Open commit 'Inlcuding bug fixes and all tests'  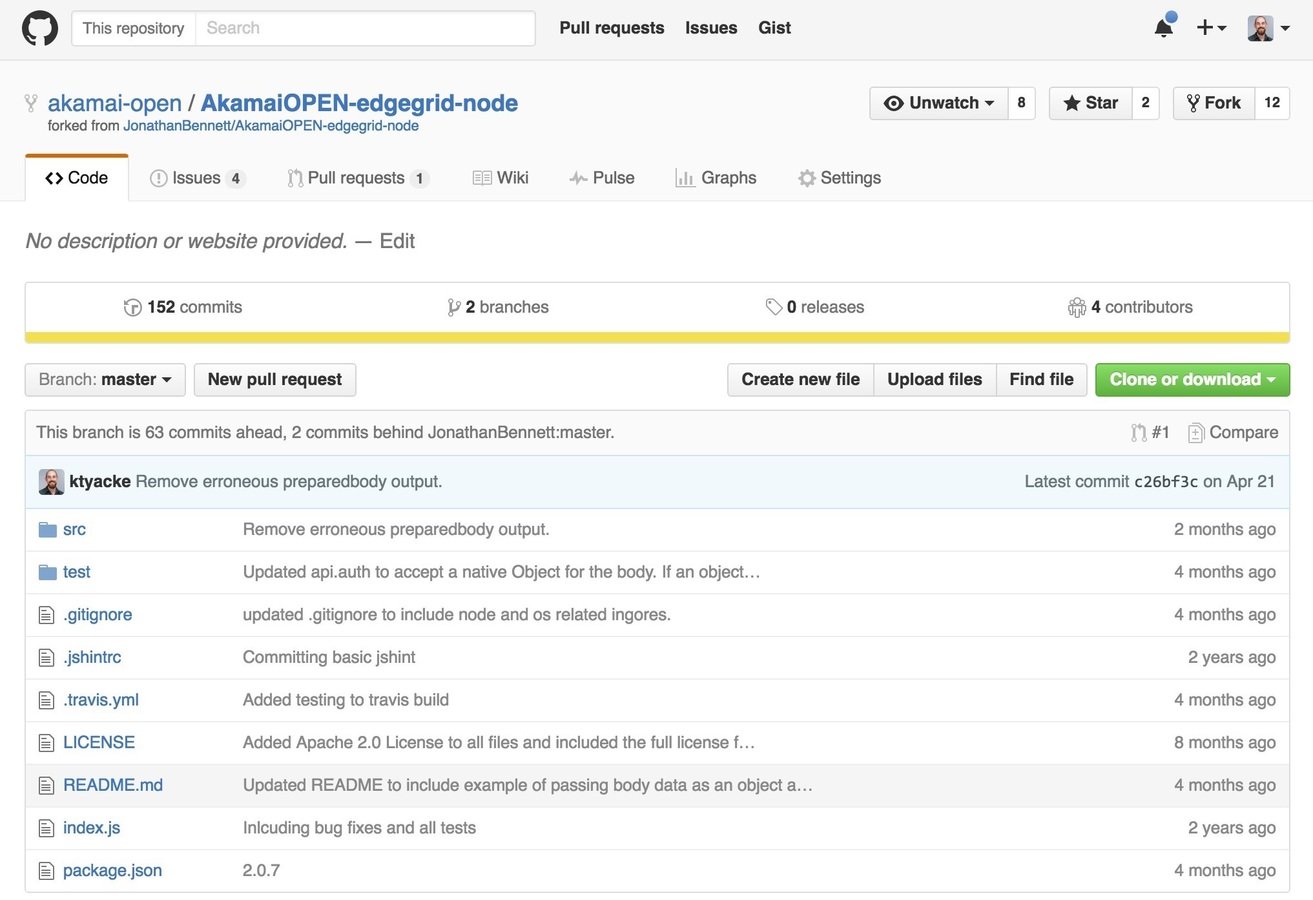360,828
